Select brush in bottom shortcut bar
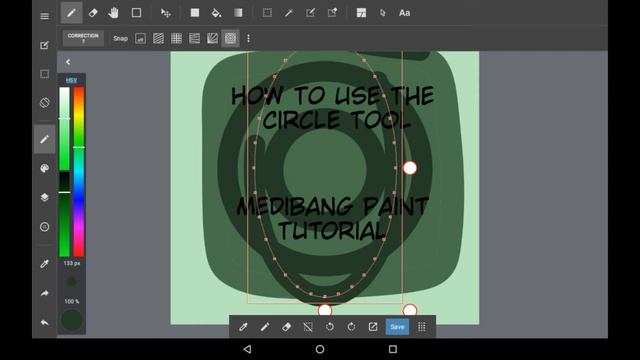Viewport: 640px width, 360px height. (265, 327)
